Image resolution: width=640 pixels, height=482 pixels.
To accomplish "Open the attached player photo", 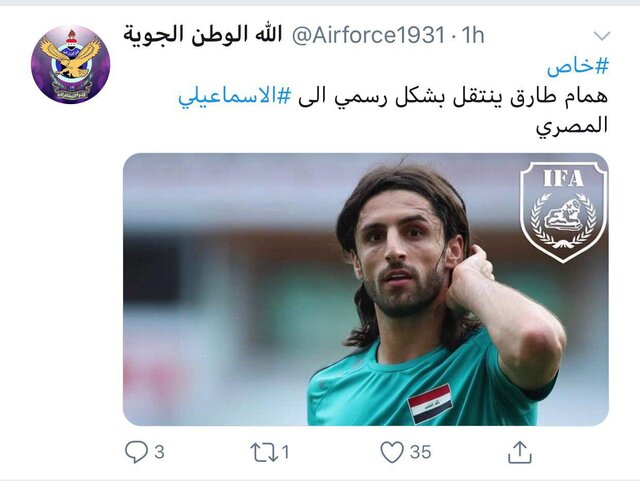I will 366,289.
